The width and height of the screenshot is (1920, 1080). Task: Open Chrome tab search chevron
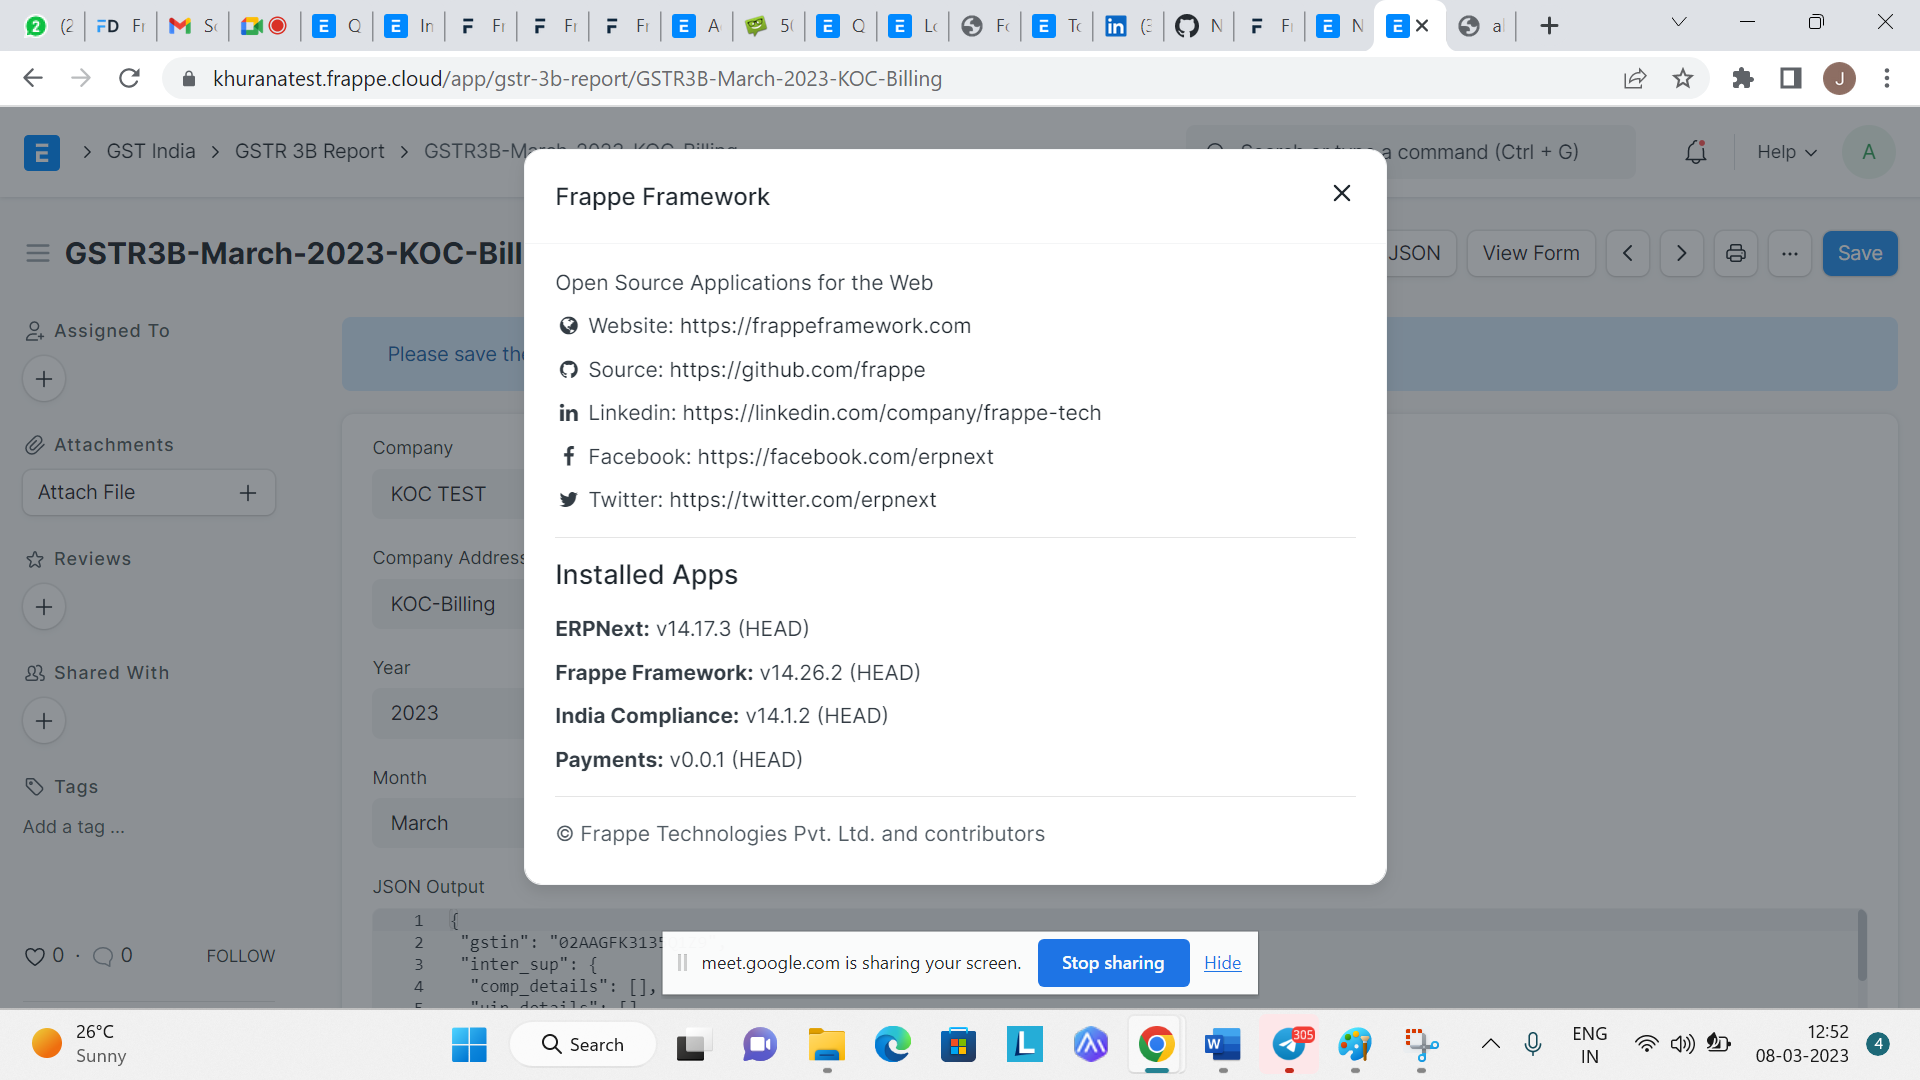(1678, 23)
